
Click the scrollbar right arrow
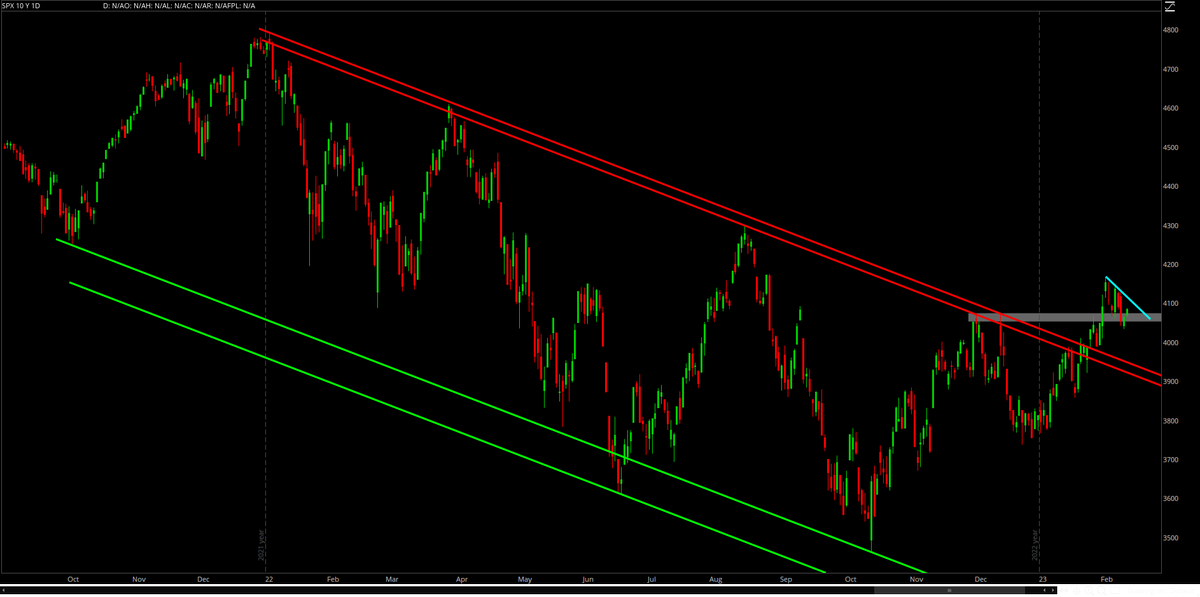1053,590
